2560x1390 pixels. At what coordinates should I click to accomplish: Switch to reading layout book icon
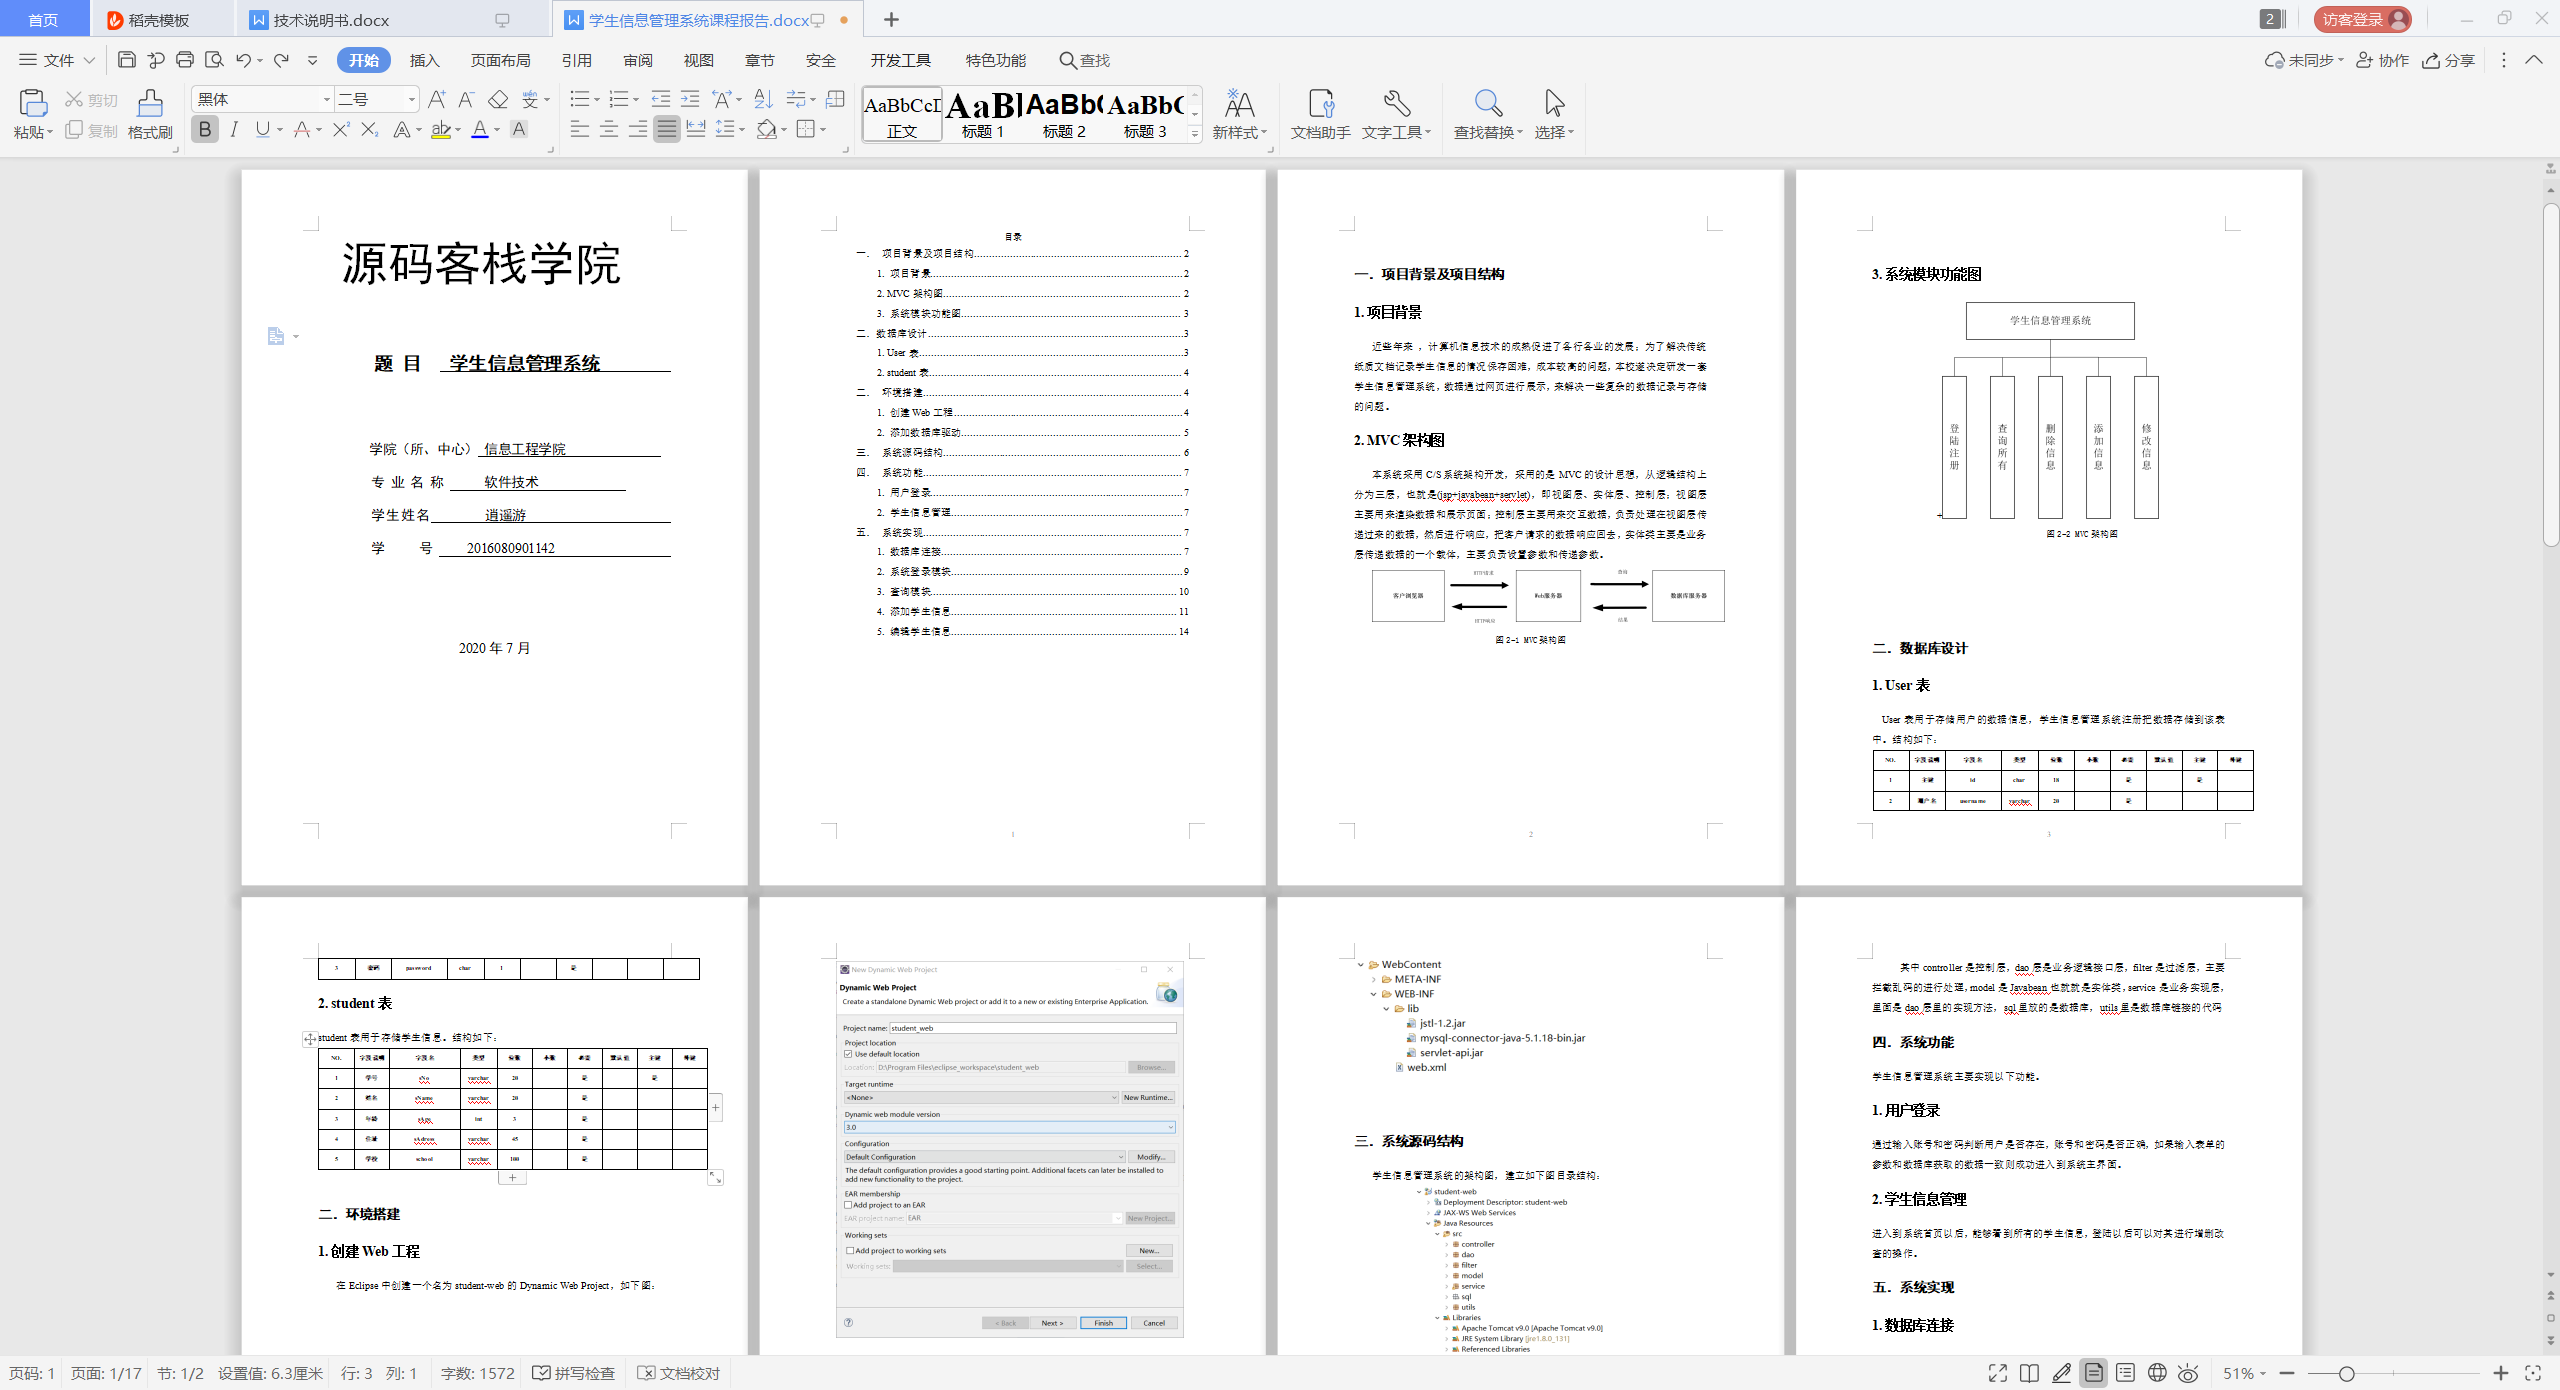pyautogui.click(x=2029, y=1373)
